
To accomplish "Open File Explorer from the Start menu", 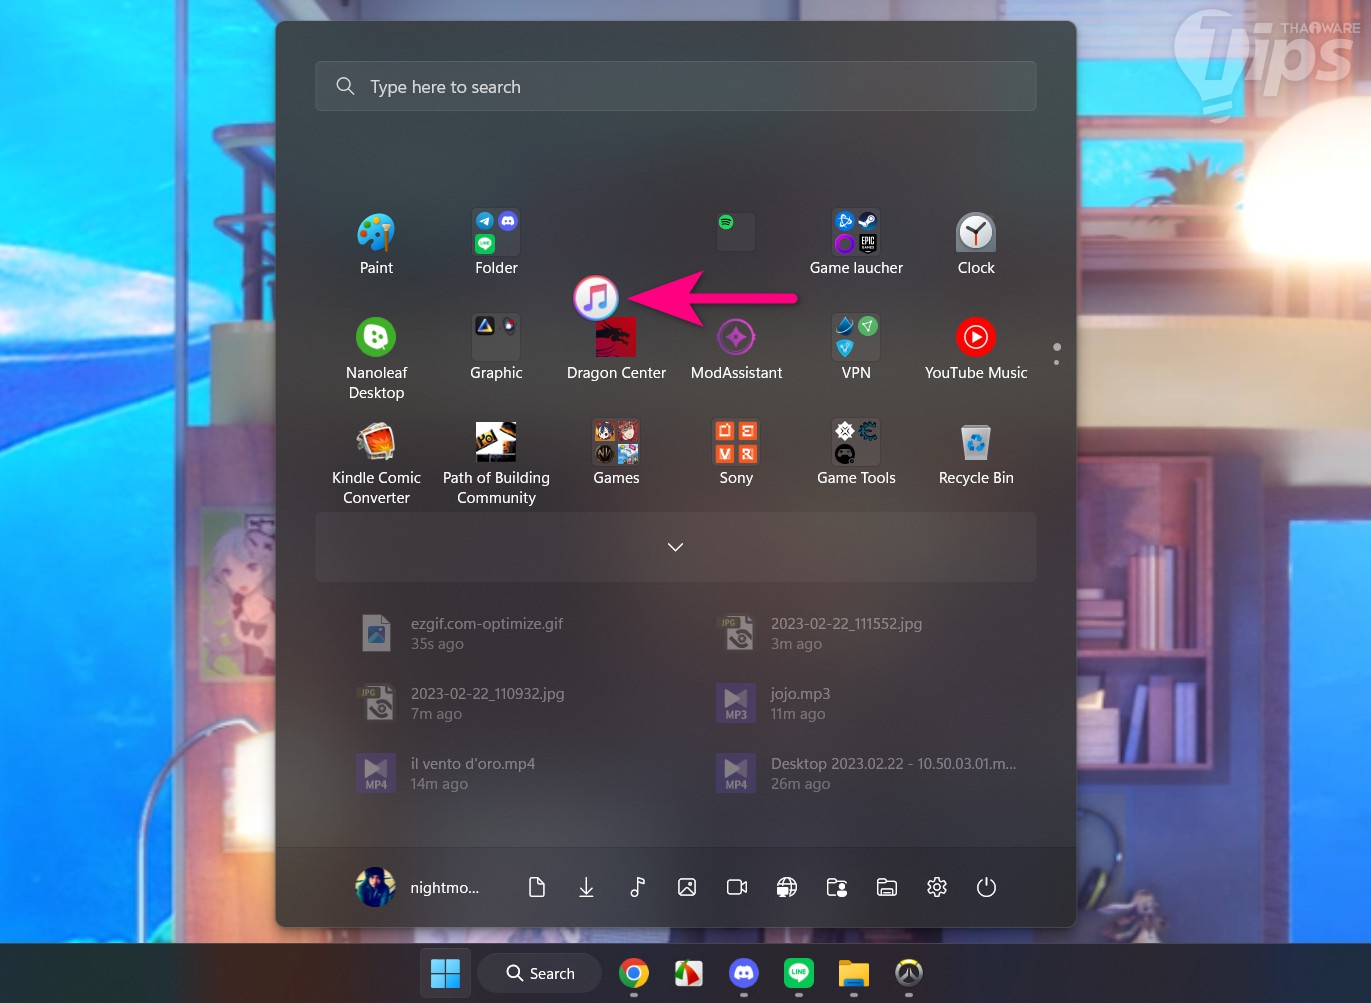I will (x=887, y=887).
